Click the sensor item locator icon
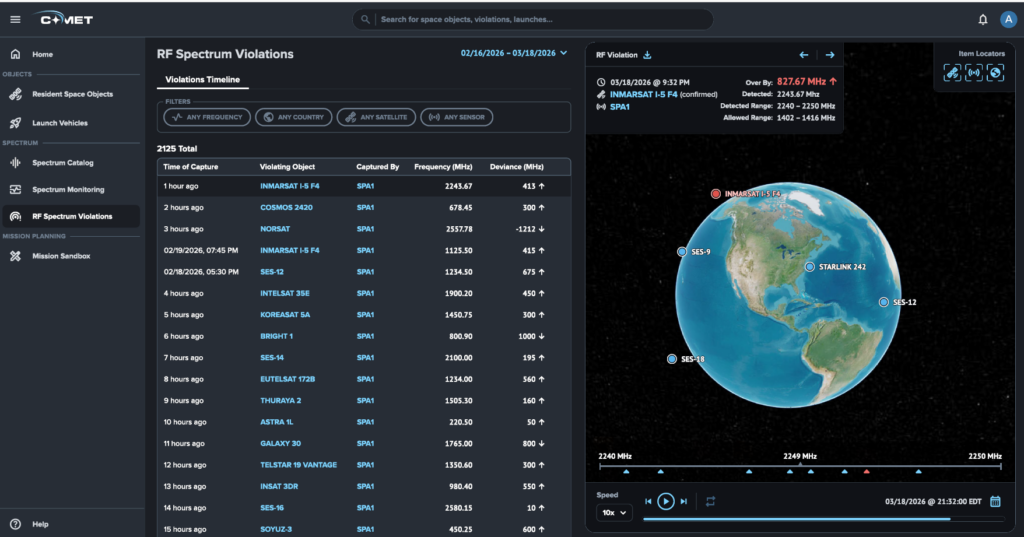The image size is (1024, 537). point(973,72)
